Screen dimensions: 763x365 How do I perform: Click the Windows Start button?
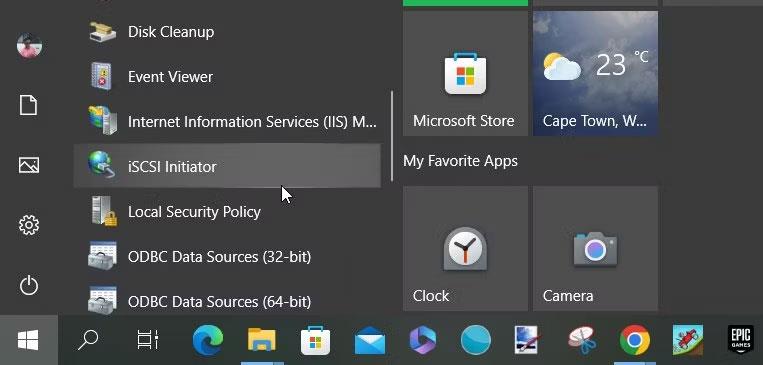click(x=29, y=340)
